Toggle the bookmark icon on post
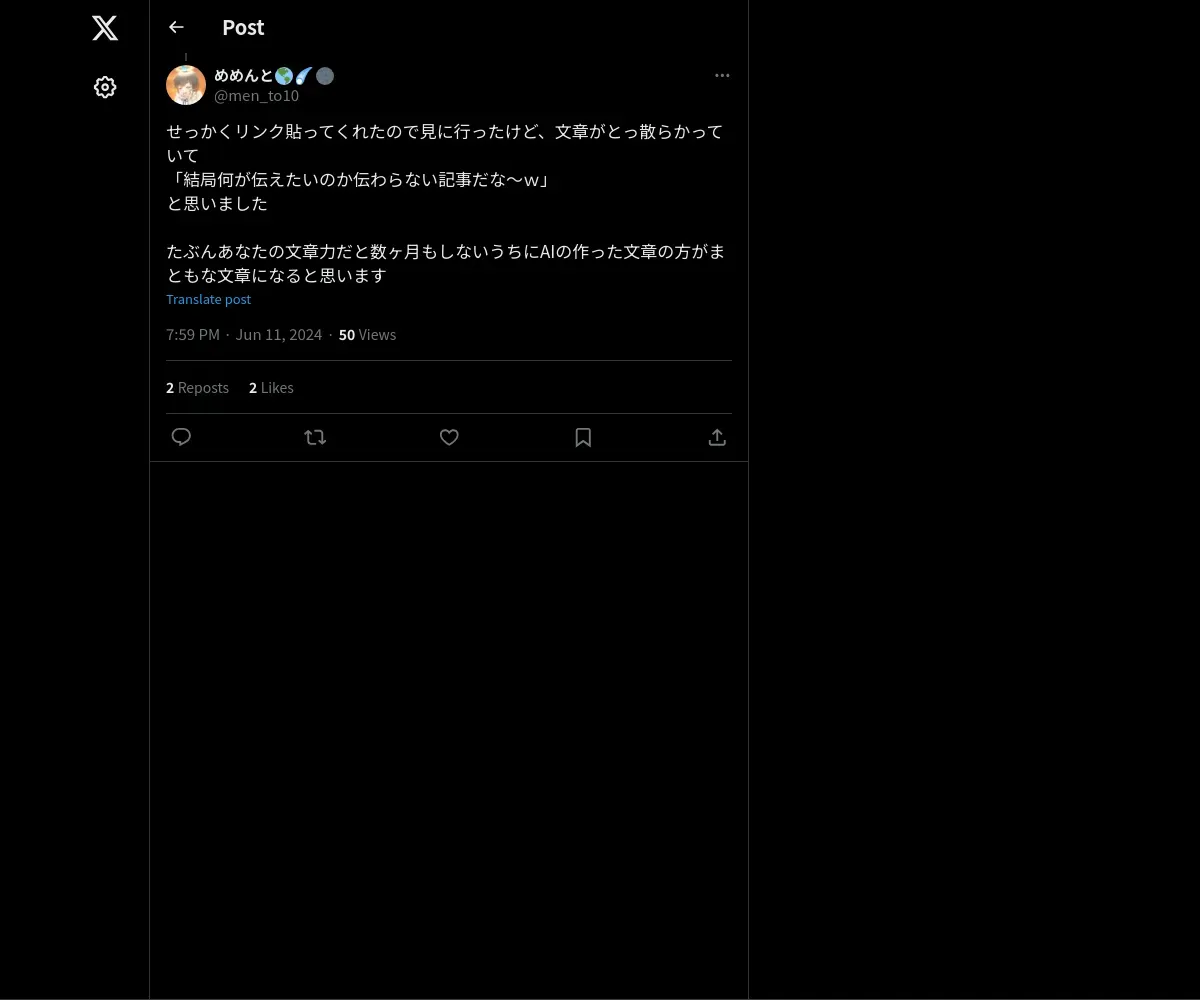1200x1000 pixels. click(x=583, y=437)
